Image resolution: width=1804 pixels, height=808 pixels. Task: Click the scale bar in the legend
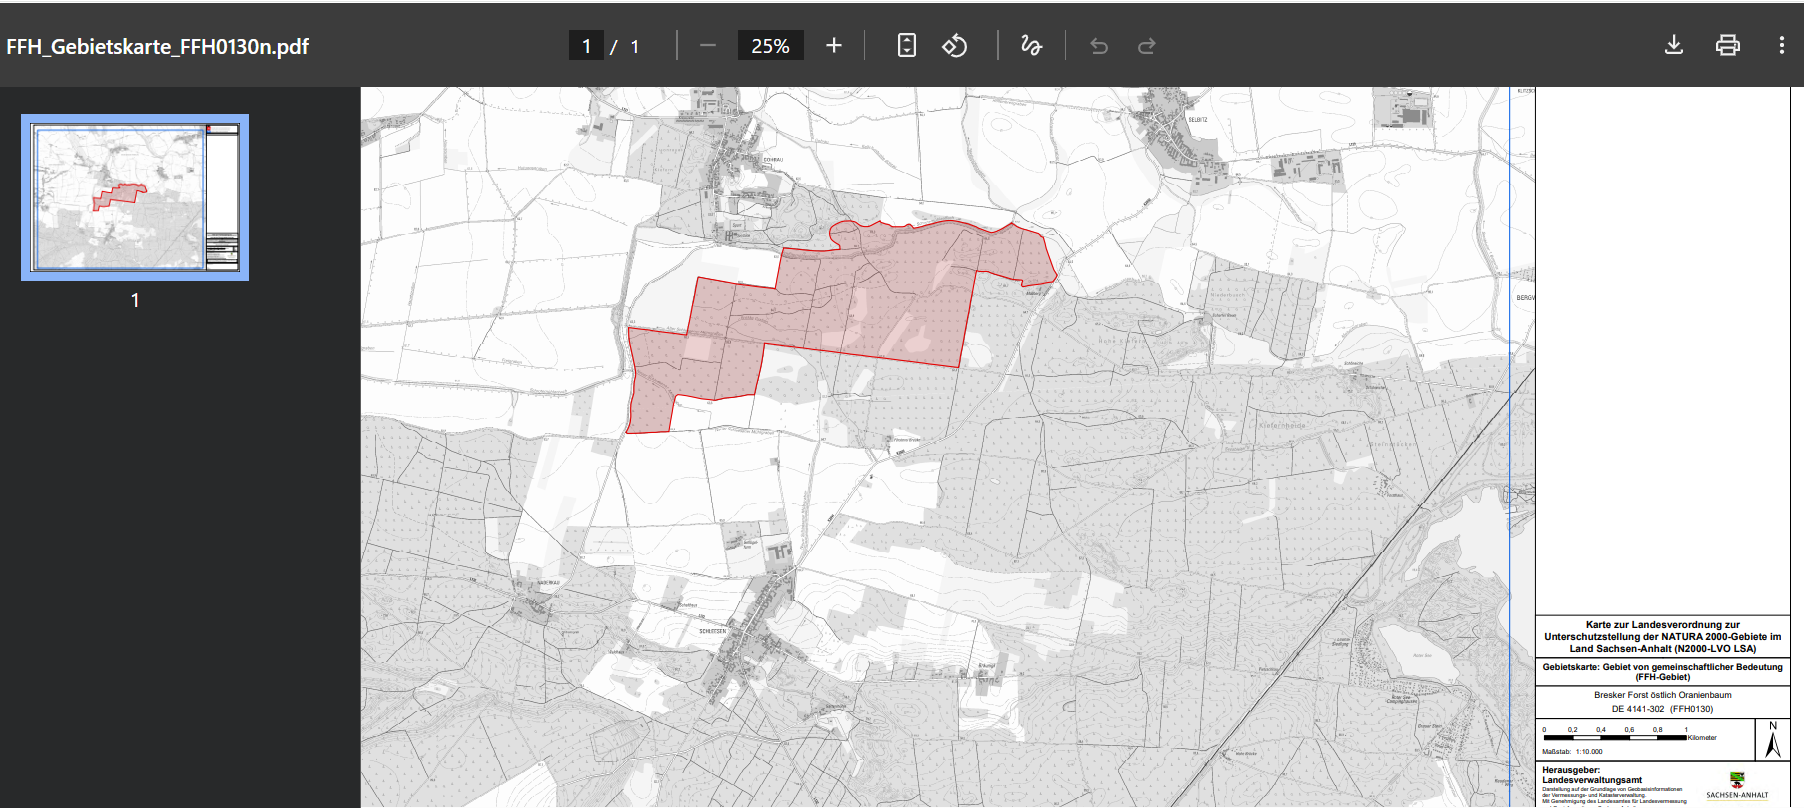point(1615,738)
